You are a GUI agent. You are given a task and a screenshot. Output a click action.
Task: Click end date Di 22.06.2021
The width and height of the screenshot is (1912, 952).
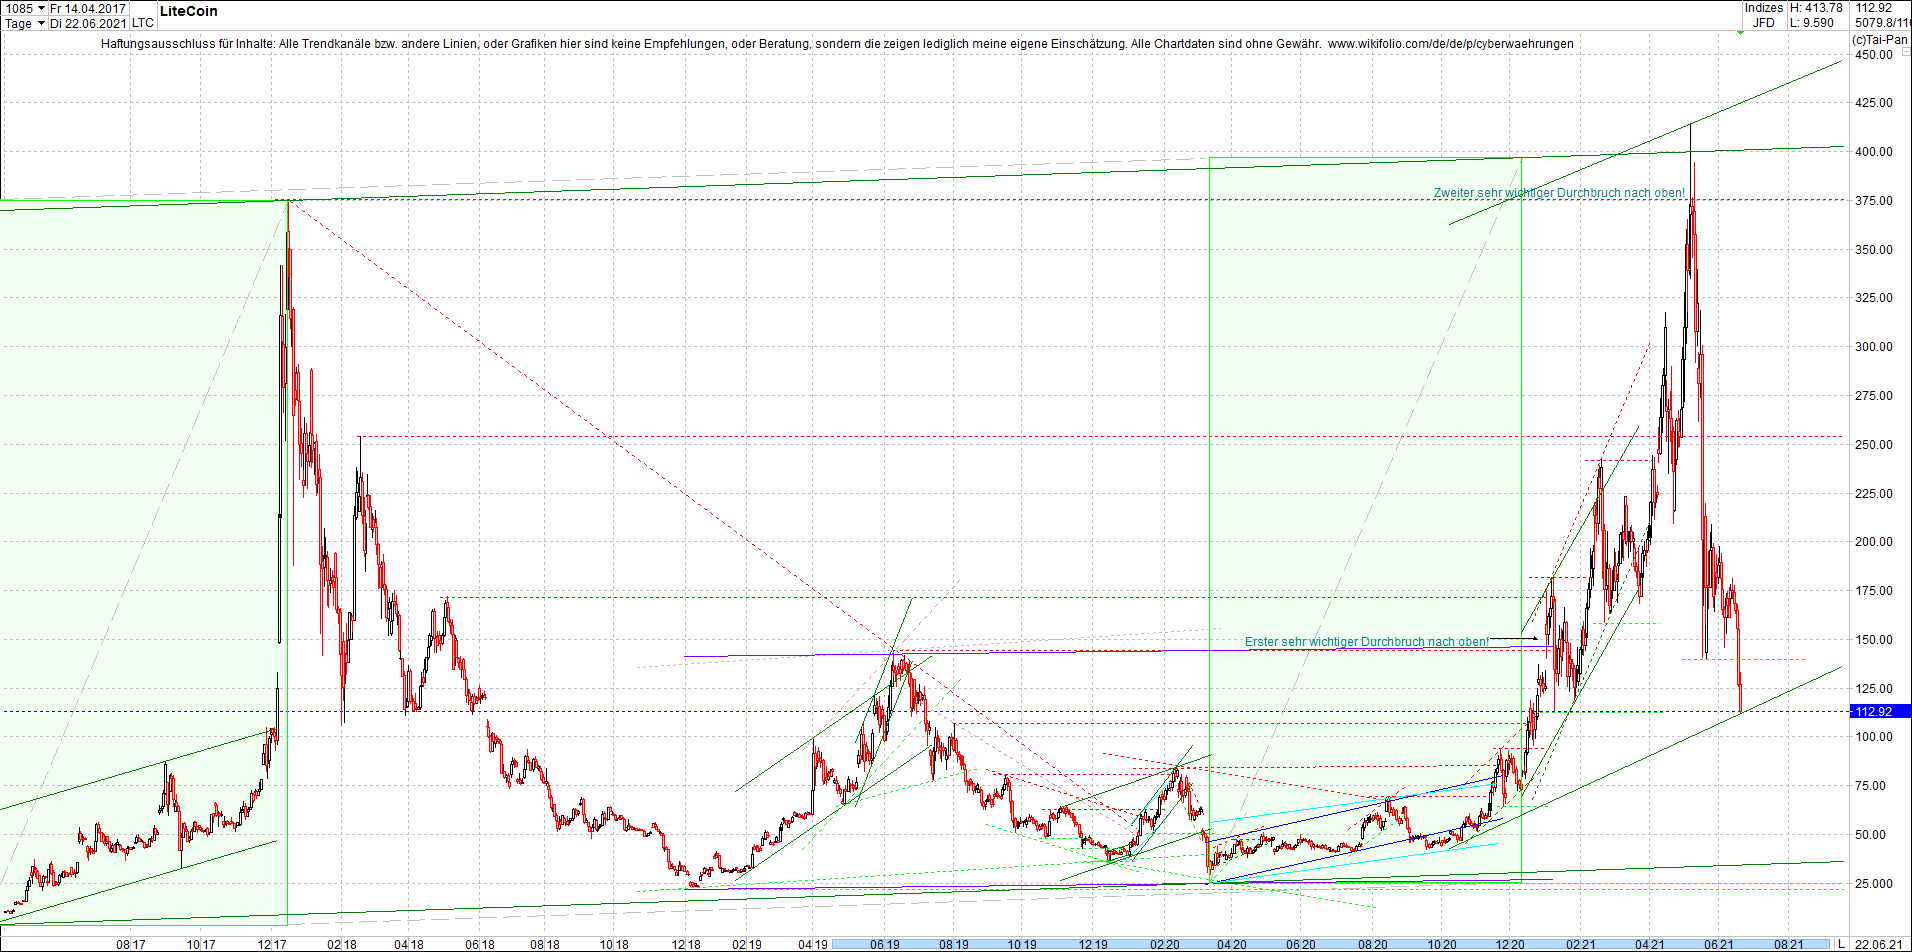click(x=88, y=23)
